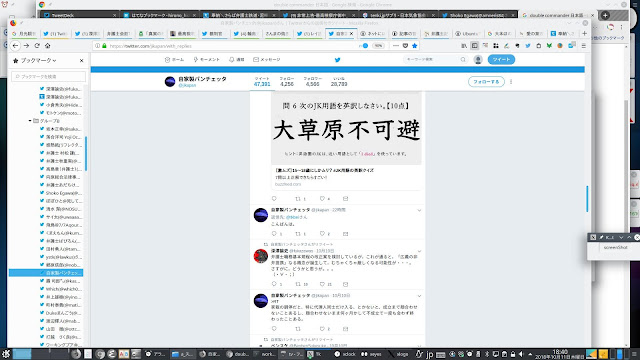Like the 大草原不可避 quiz tweet

(x=322, y=199)
